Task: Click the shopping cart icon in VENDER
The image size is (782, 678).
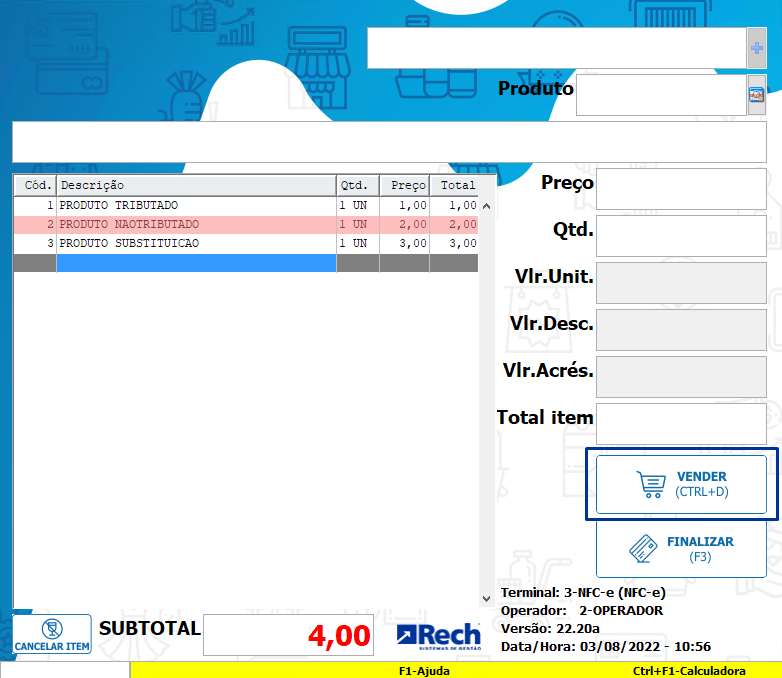Action: [x=651, y=484]
